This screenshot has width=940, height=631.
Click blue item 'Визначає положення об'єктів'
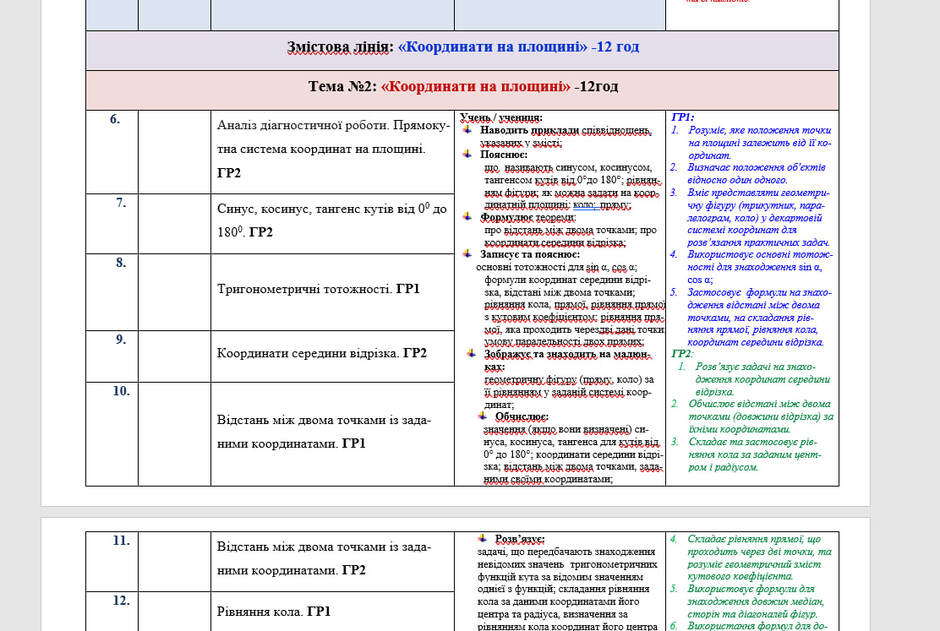[x=757, y=173]
